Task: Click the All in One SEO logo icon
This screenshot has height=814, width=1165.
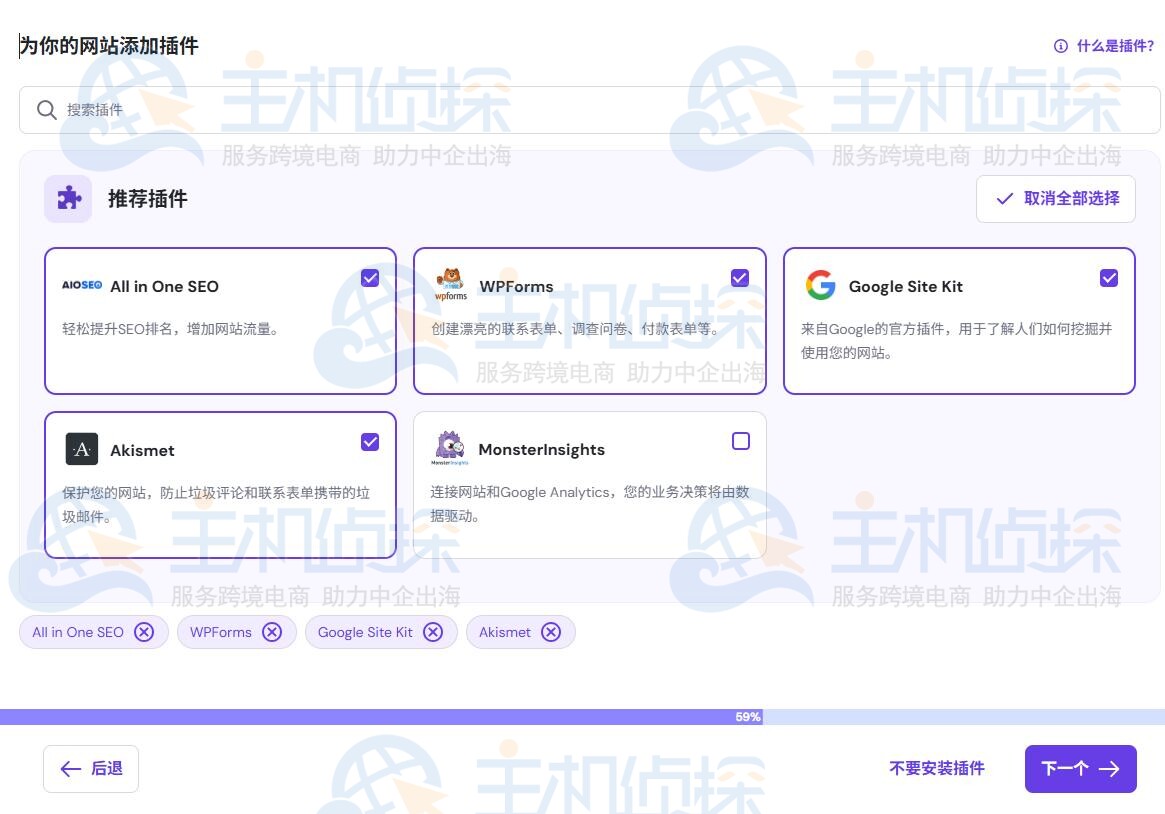Action: (81, 285)
